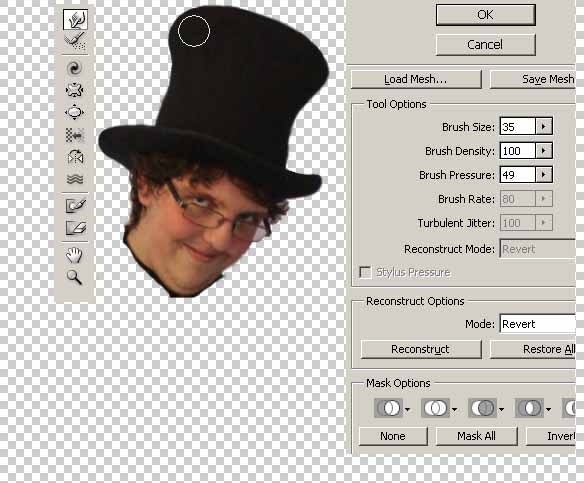
Task: Select the Twirl Clockwise tool
Action: [74, 68]
